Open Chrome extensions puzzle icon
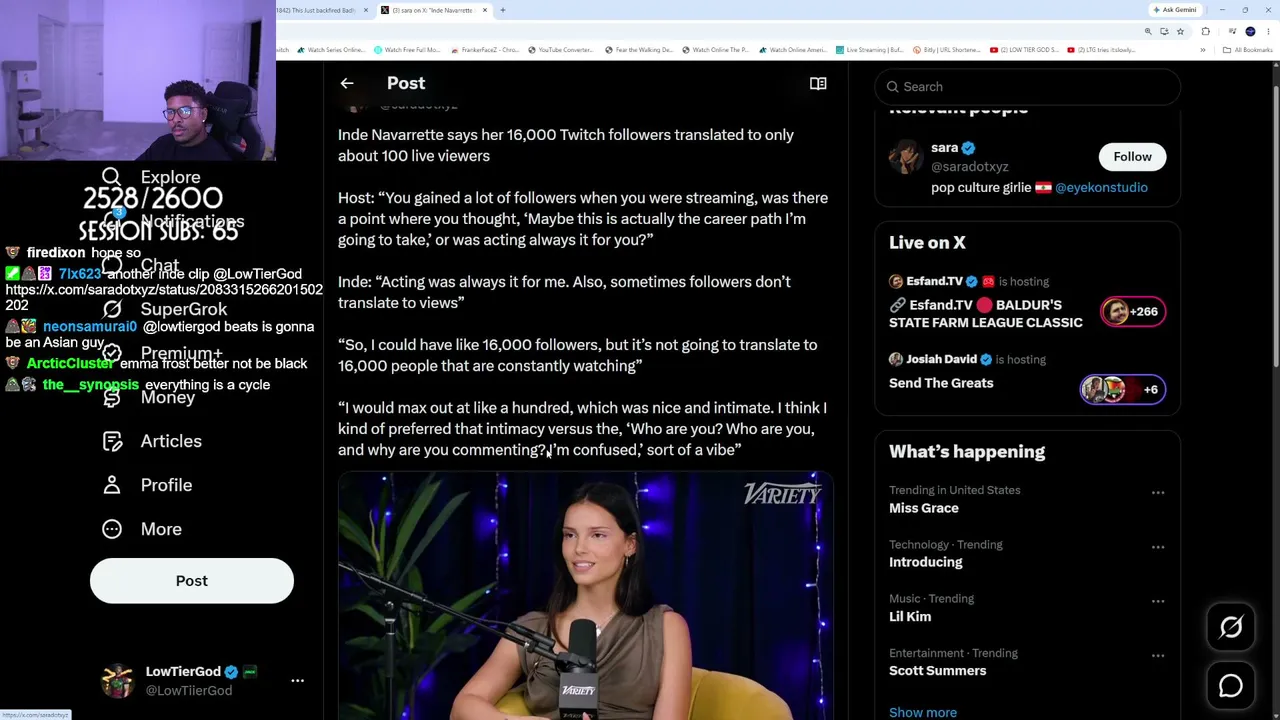The image size is (1280, 720). tap(1205, 32)
